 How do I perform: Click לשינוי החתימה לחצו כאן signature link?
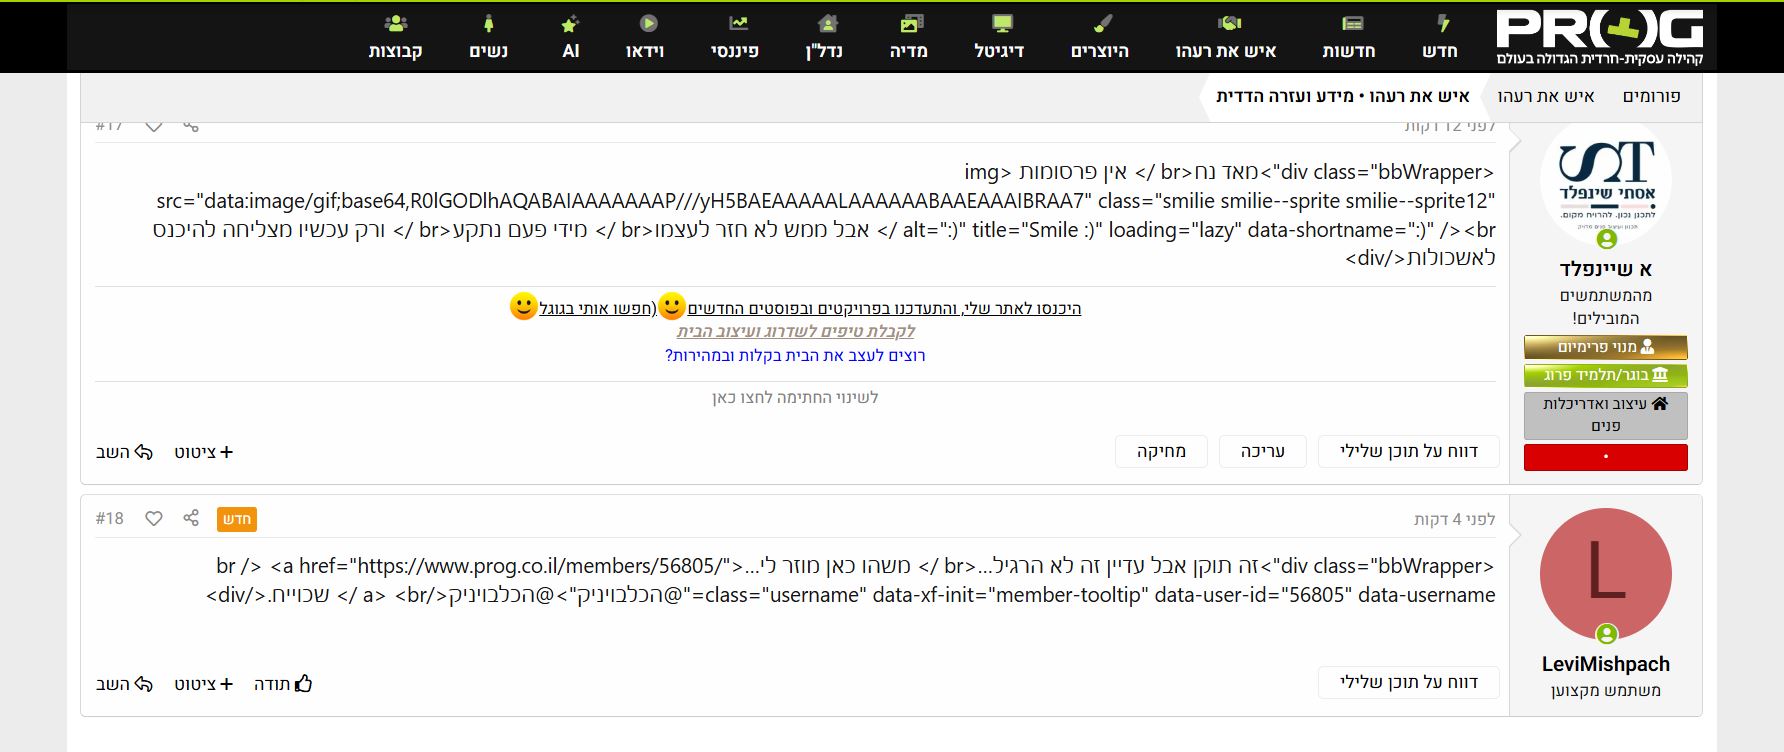(x=795, y=398)
